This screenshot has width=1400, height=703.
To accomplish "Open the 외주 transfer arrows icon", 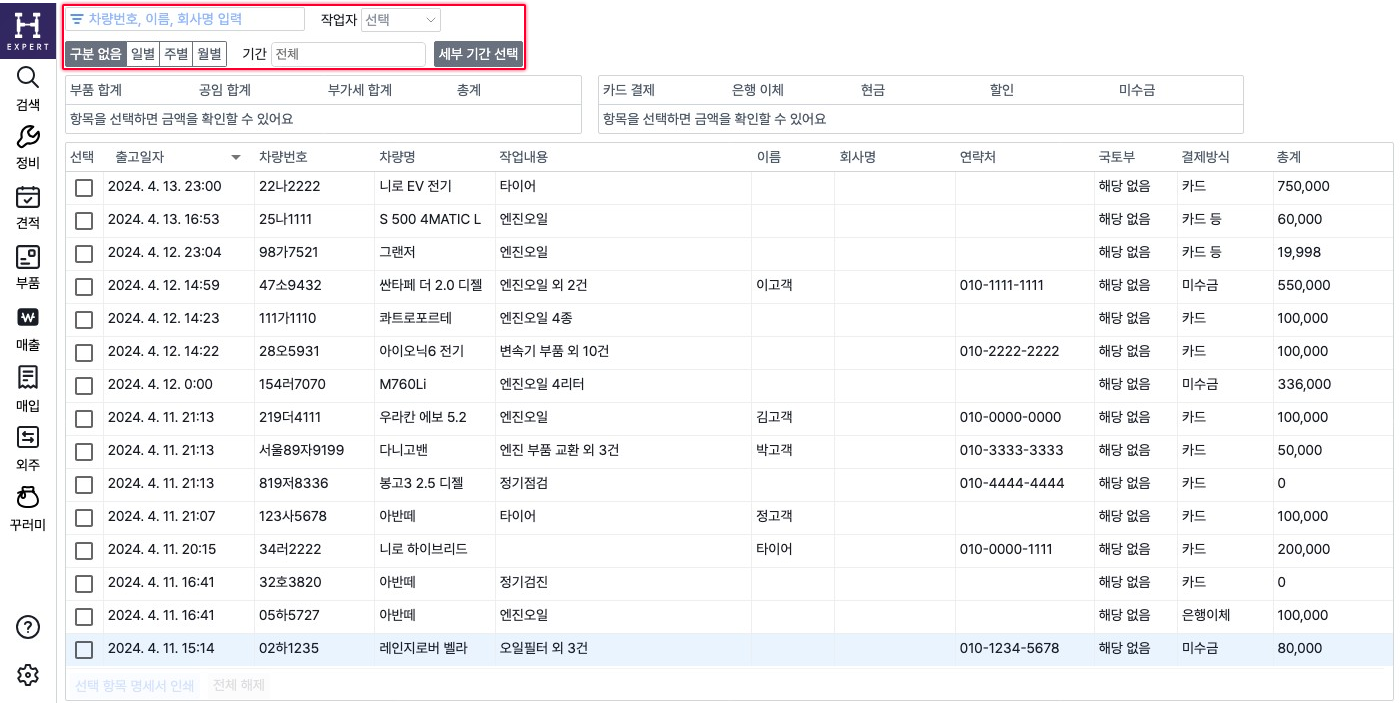I will point(28,437).
